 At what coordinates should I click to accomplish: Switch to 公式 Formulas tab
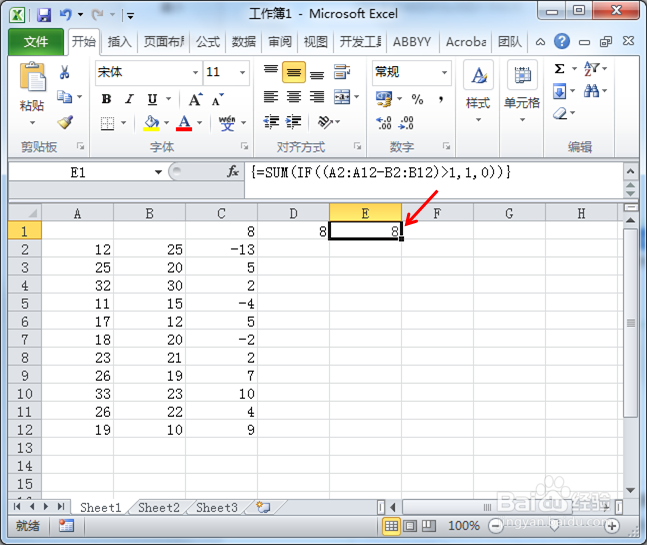pyautogui.click(x=208, y=42)
